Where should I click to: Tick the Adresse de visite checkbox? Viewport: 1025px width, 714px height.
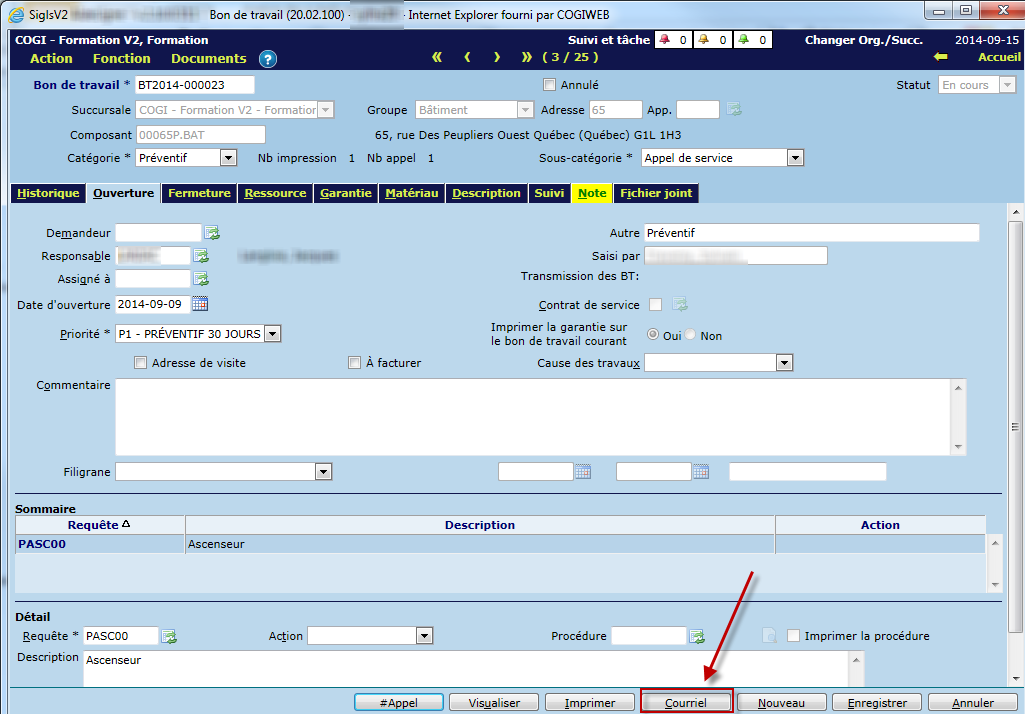tap(140, 363)
